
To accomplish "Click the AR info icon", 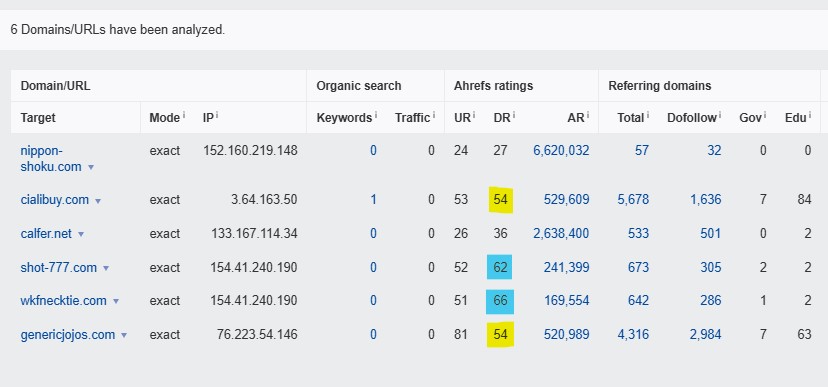I will (588, 114).
